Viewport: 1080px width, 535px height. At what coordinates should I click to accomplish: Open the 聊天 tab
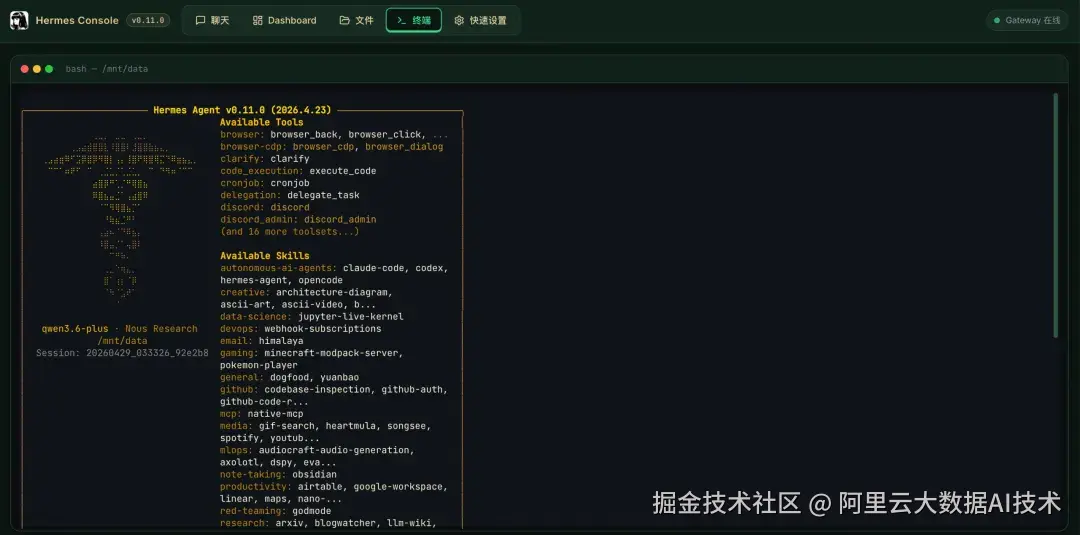[212, 21]
